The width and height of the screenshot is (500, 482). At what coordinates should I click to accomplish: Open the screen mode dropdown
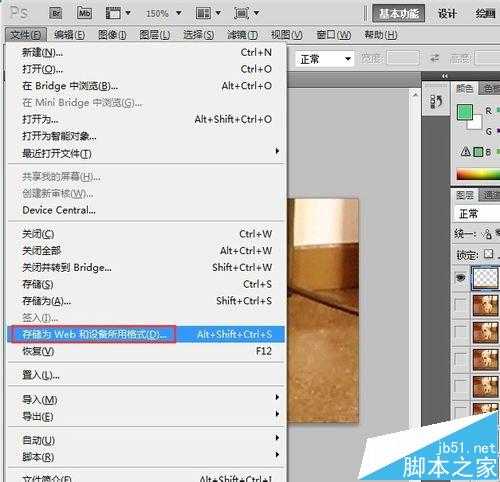pyautogui.click(x=247, y=13)
